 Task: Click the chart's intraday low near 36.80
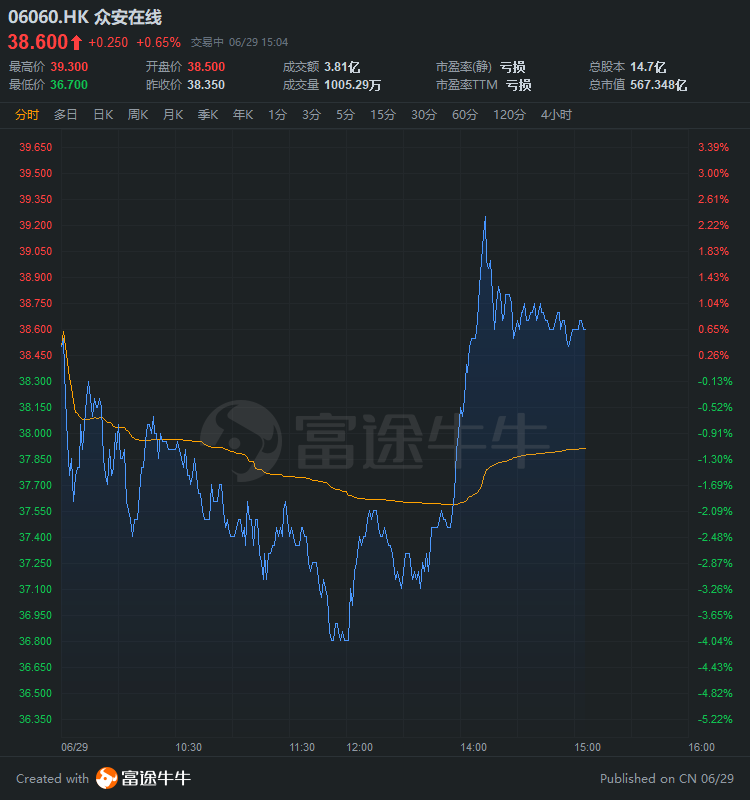(339, 639)
